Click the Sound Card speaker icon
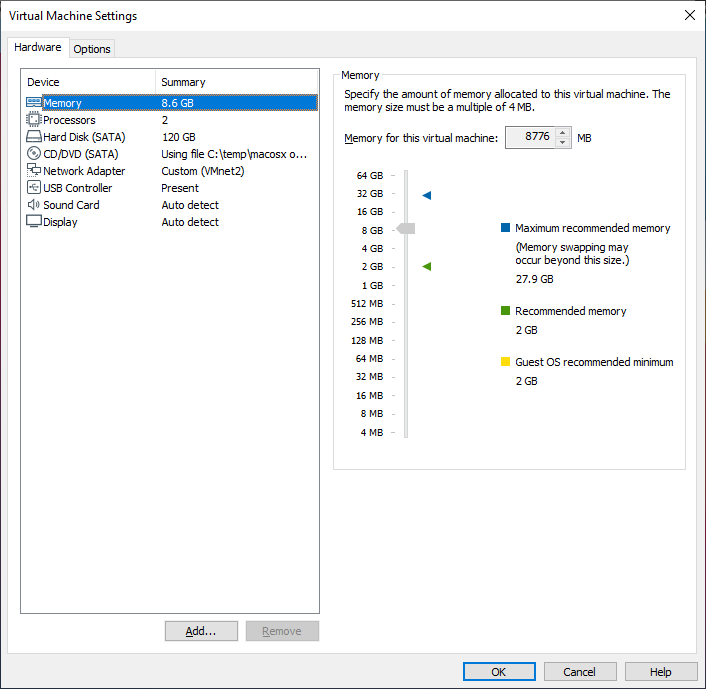Viewport: 706px width, 689px height. click(34, 205)
